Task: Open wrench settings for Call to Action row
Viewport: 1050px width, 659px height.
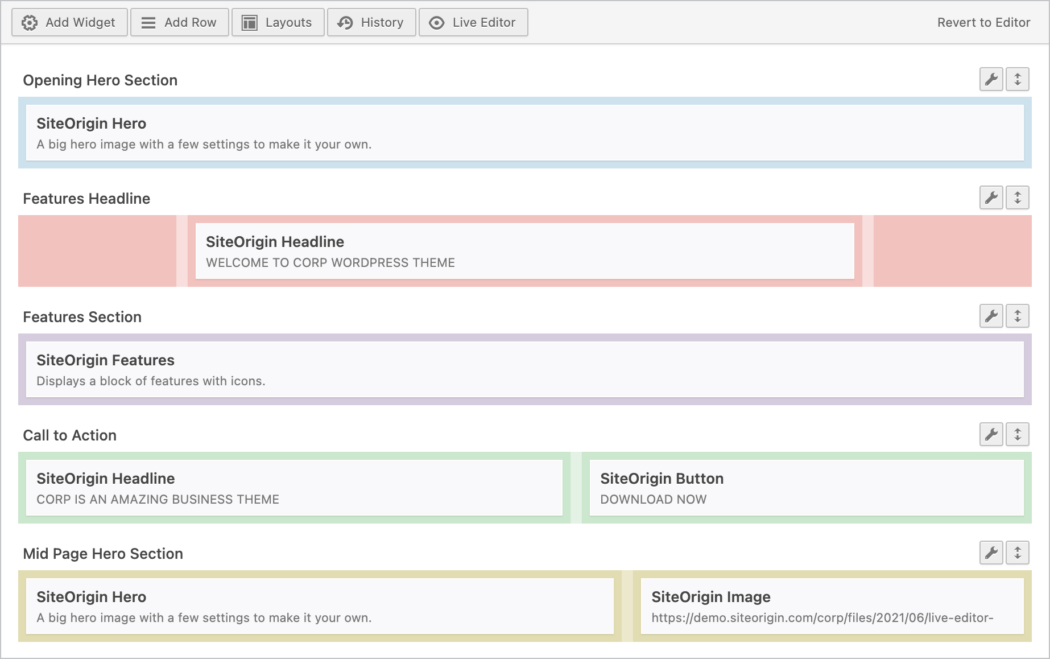Action: click(991, 433)
